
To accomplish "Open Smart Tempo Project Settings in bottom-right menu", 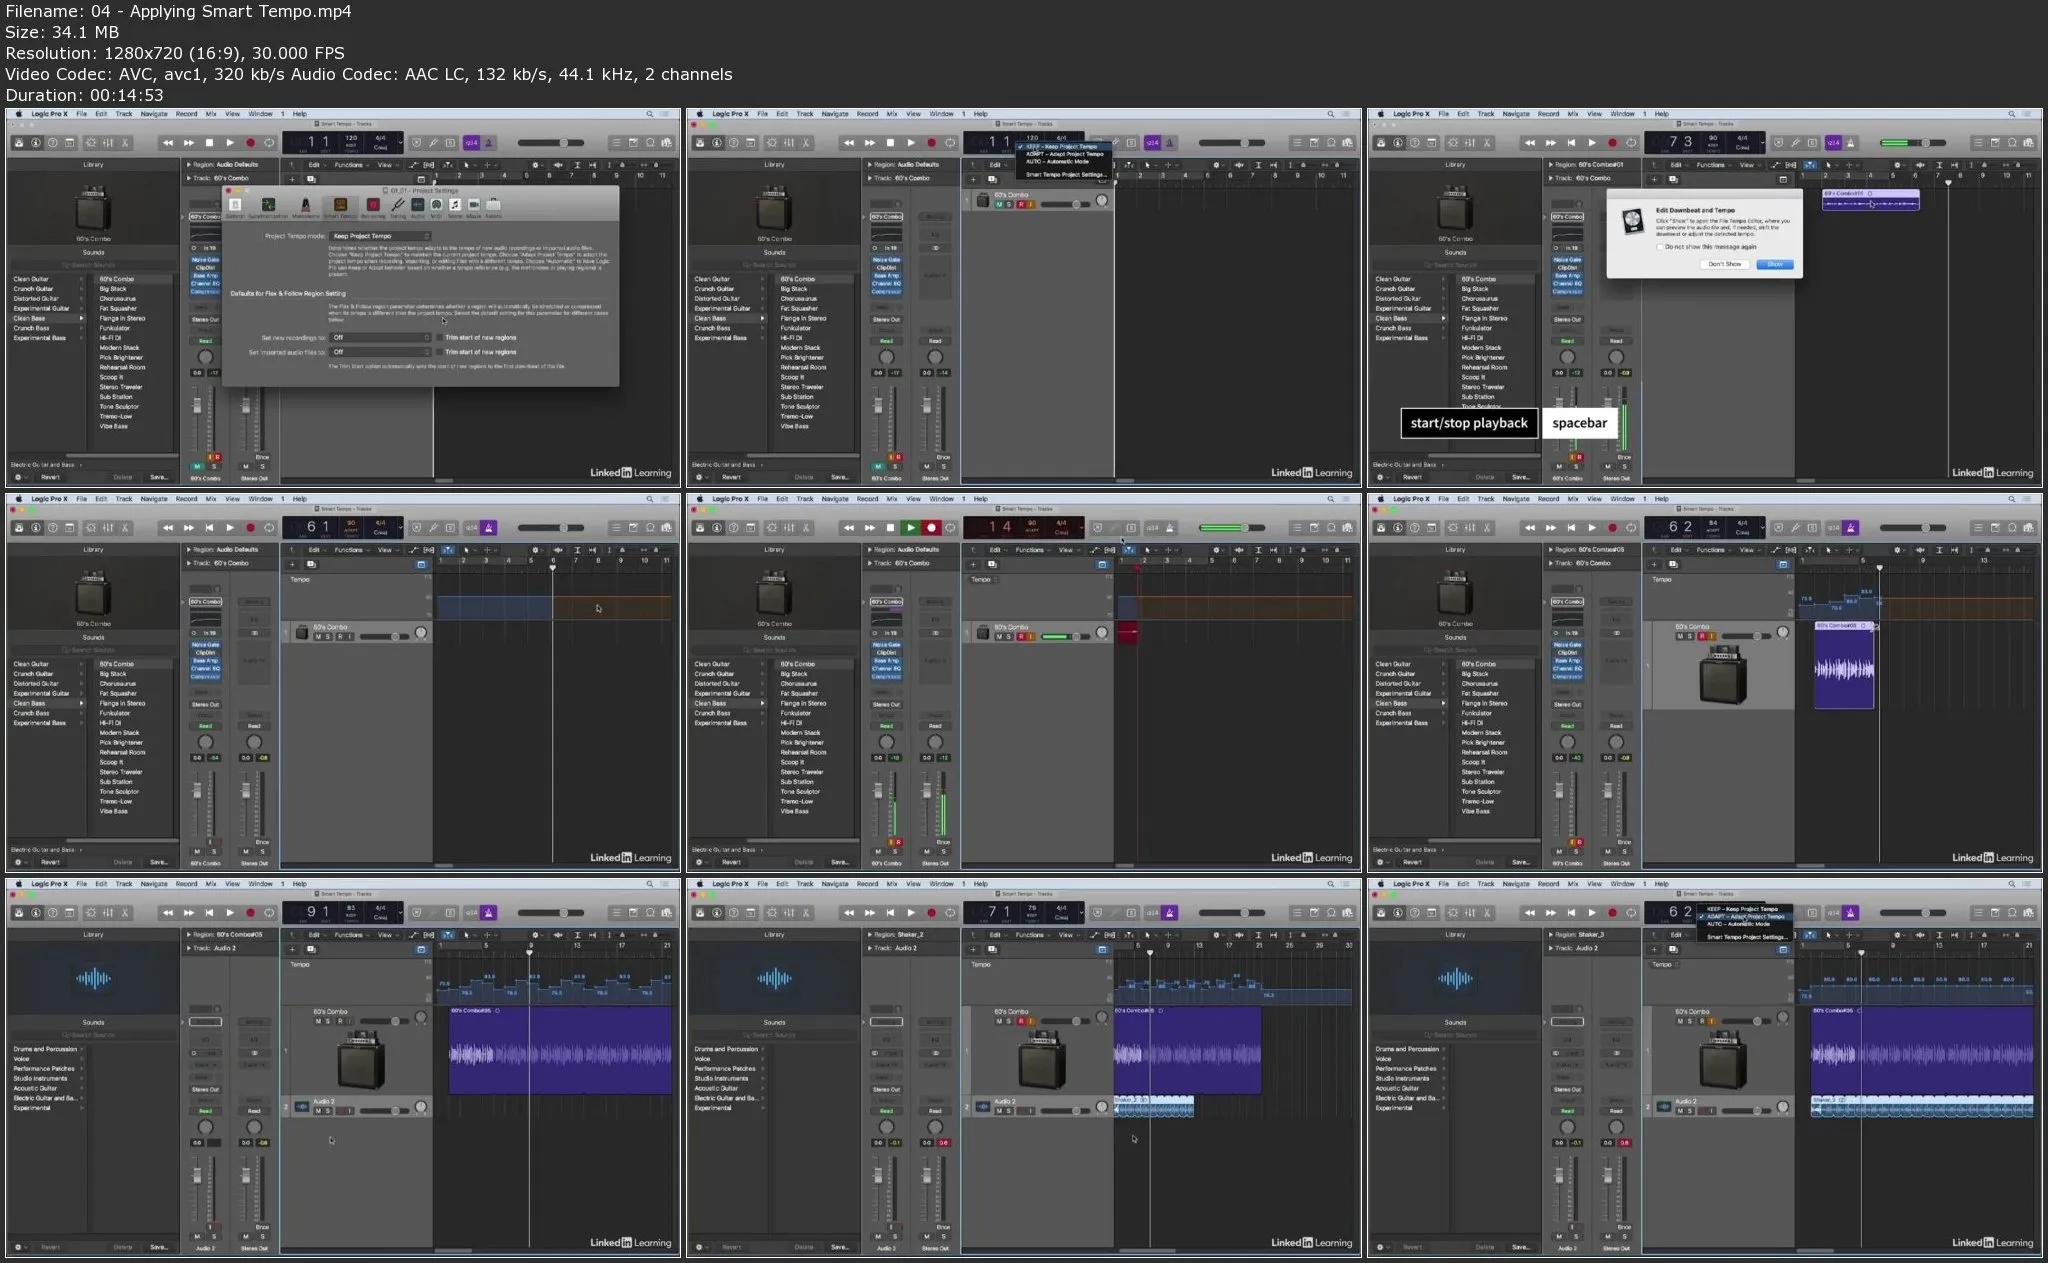I will 1745,937.
